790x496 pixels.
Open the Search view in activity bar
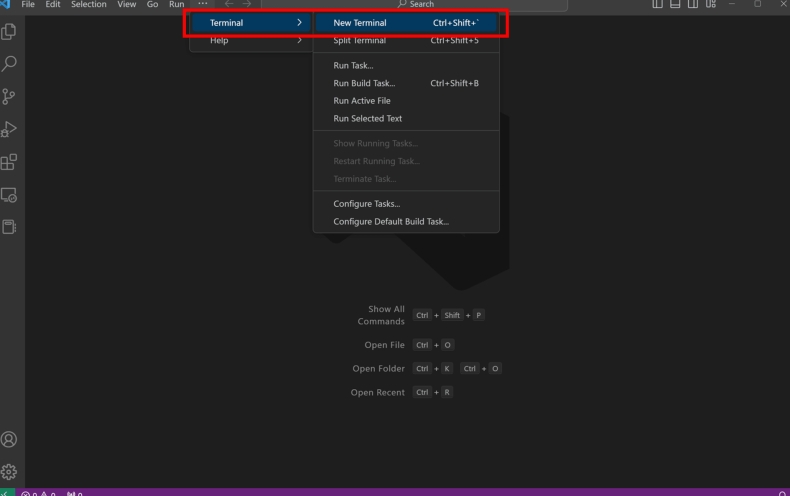11,64
